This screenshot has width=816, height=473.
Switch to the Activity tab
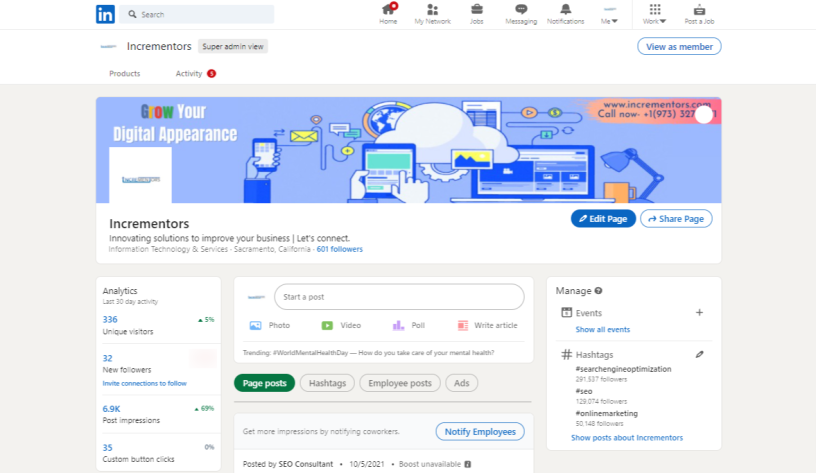point(189,73)
